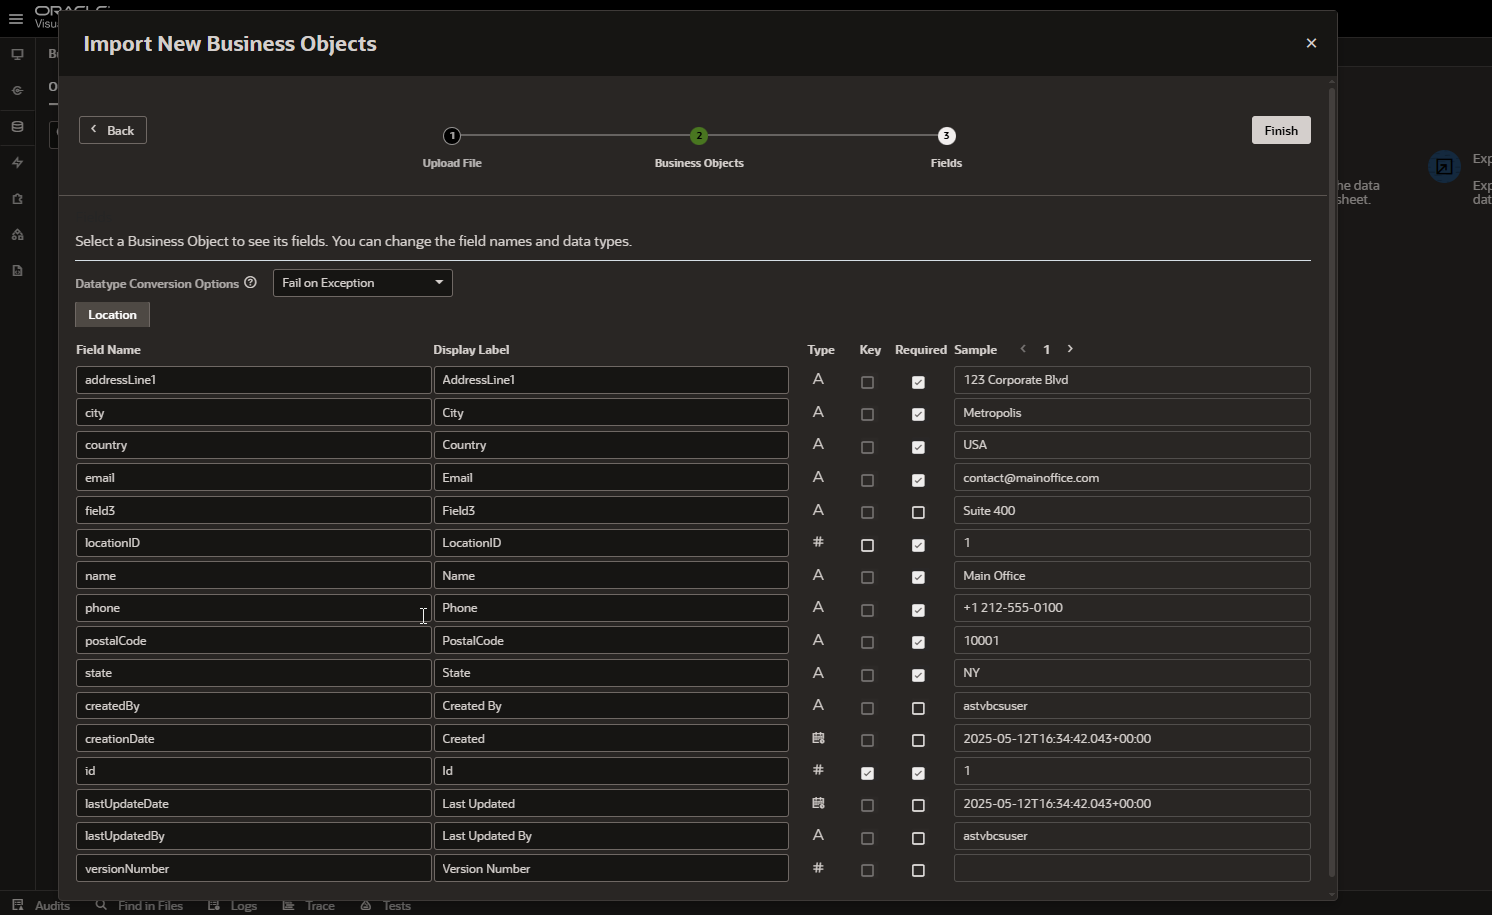Edit the Created display label input
Viewport: 1492px width, 915px height.
[611, 738]
